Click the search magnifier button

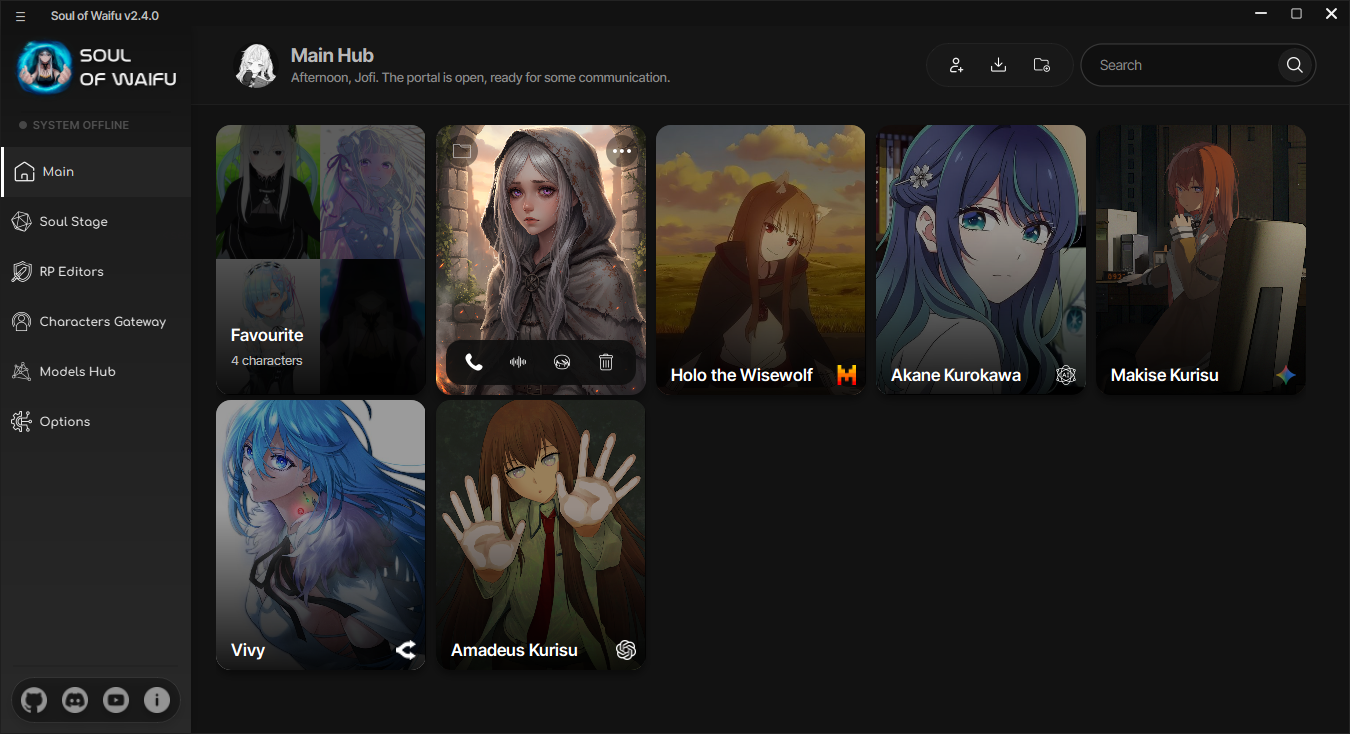click(1294, 65)
